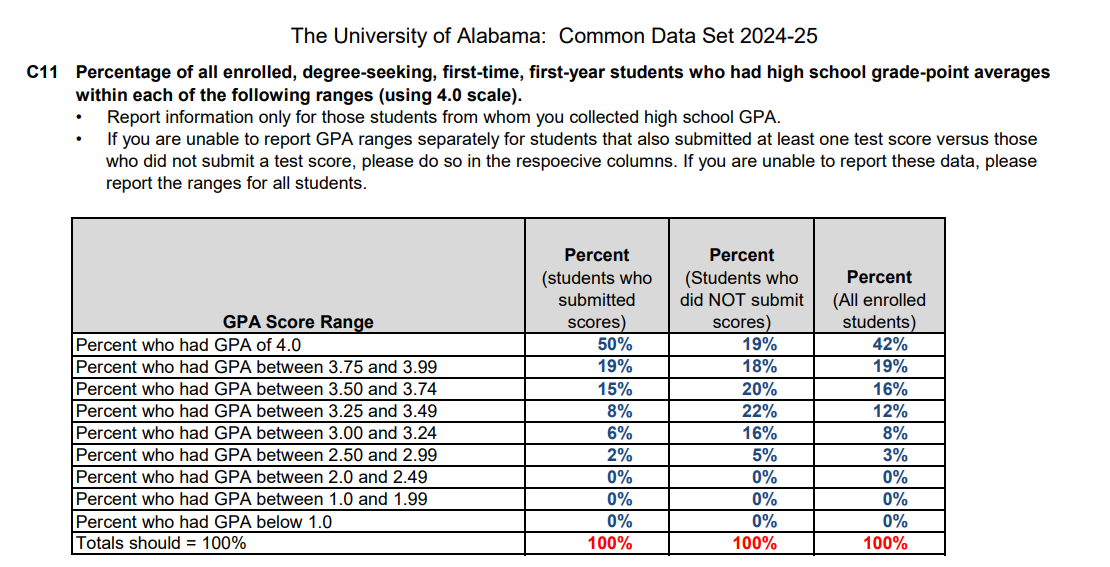Click the bullet text 'Report information only for those students'

tap(443, 117)
